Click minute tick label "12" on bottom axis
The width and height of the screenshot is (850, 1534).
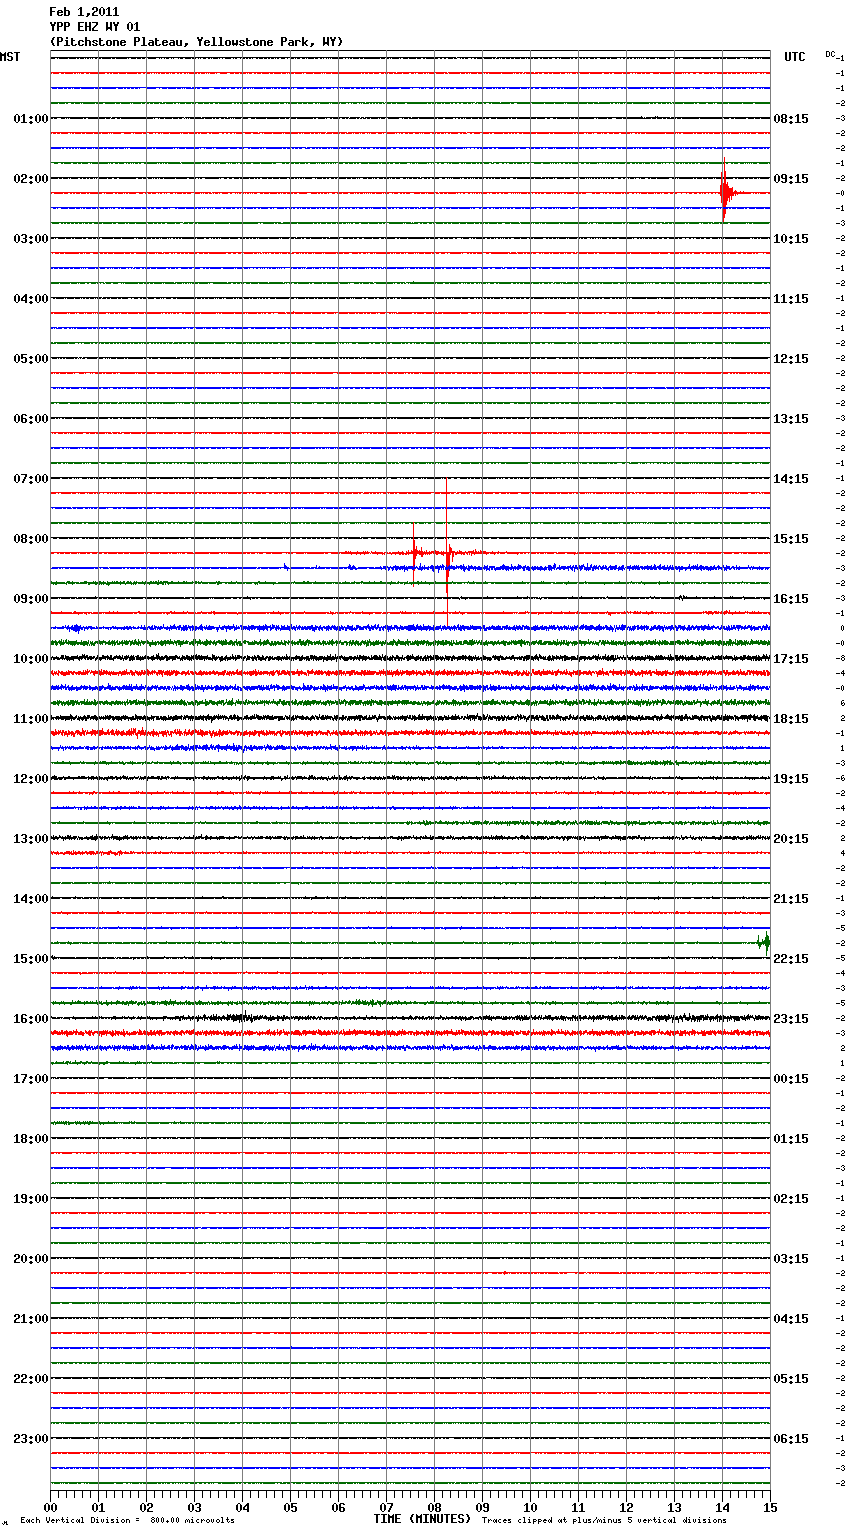click(x=626, y=1507)
